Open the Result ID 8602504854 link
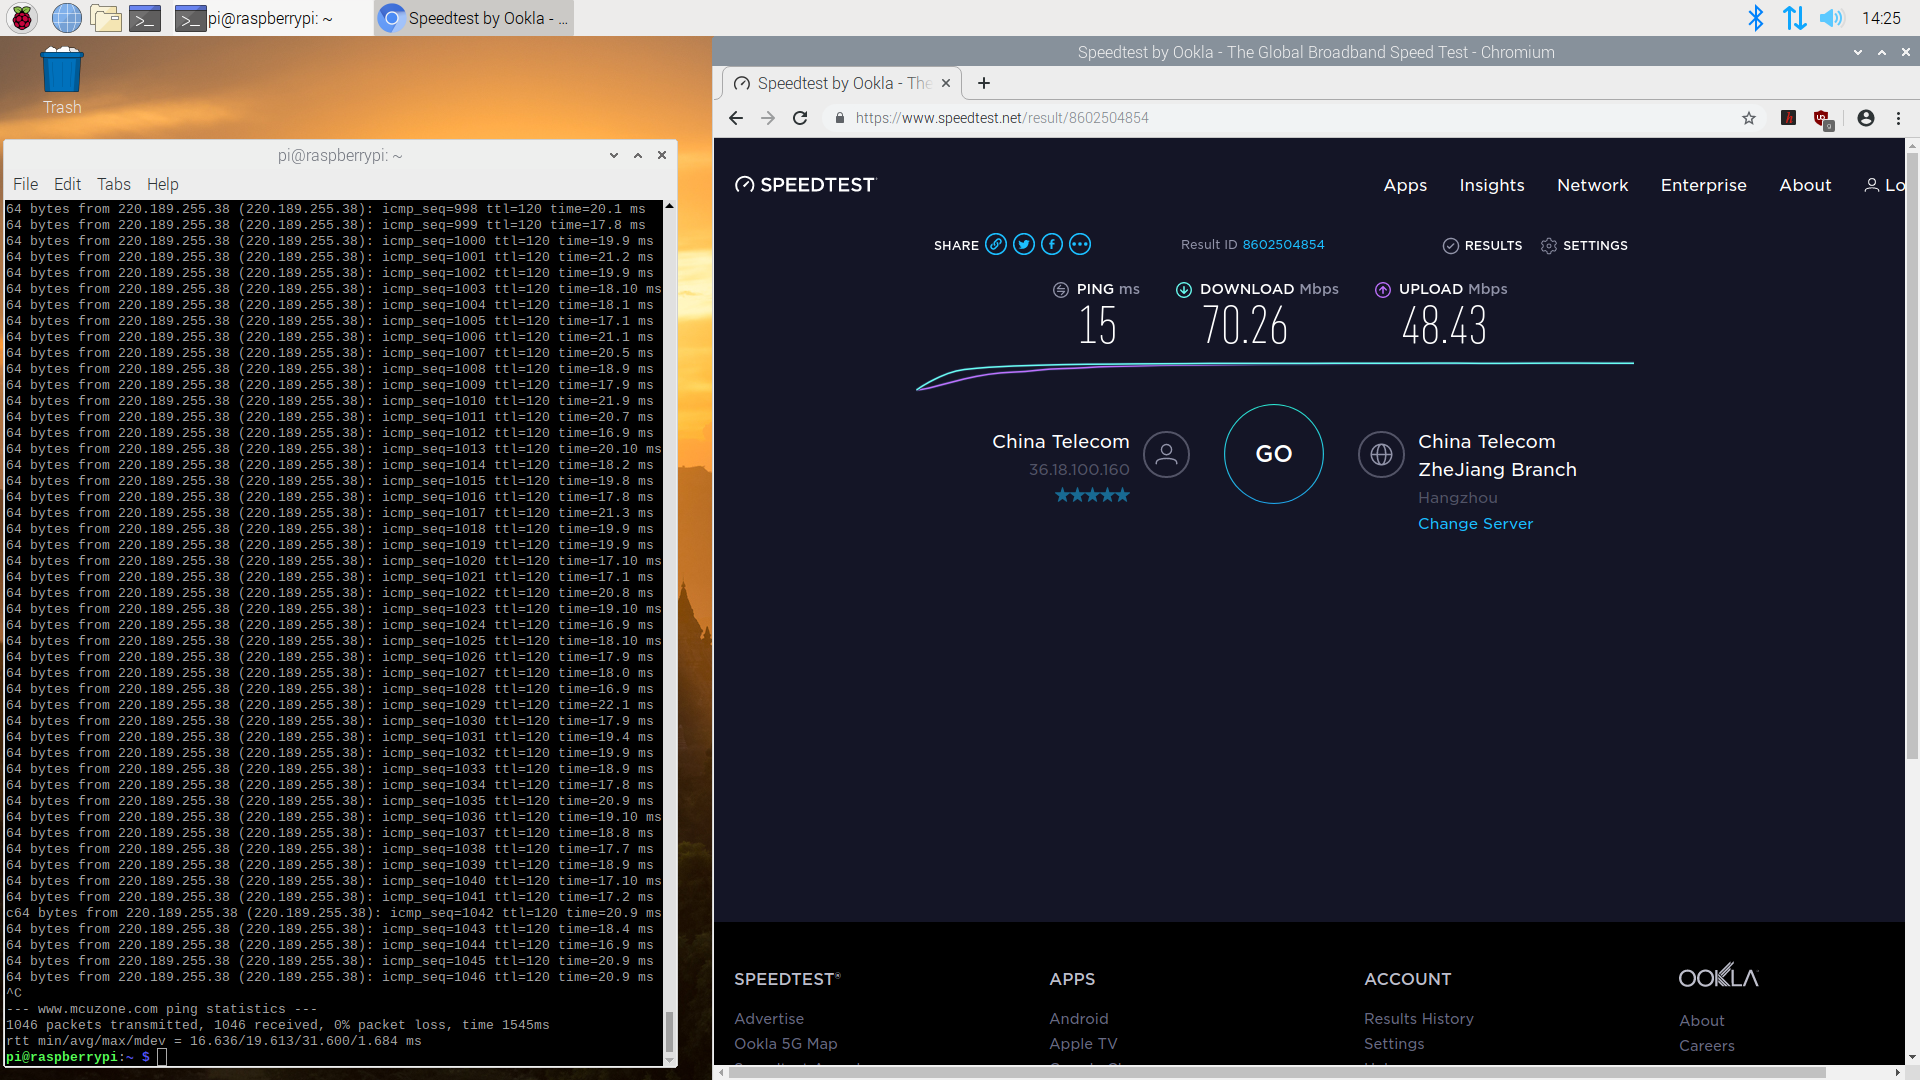This screenshot has width=1920, height=1080. (x=1283, y=245)
